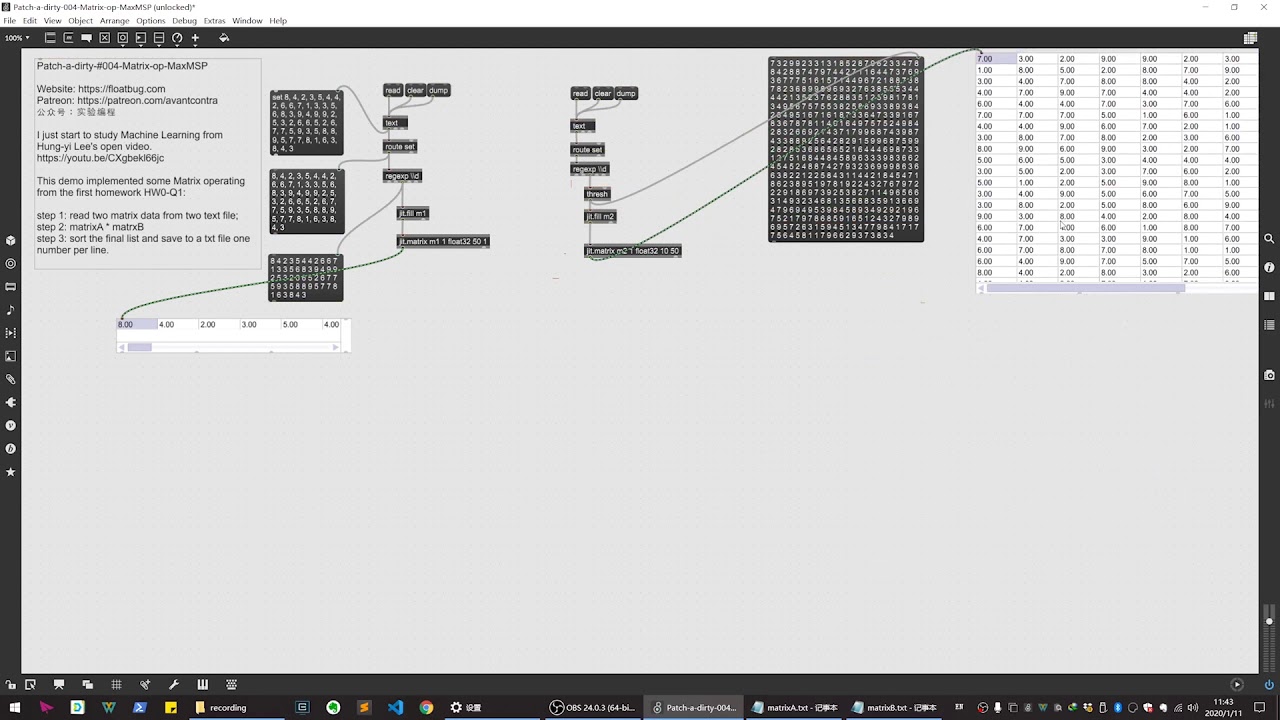The image size is (1280, 720).
Task: Toggle the top-right sidebar grid button
Action: (1250, 38)
